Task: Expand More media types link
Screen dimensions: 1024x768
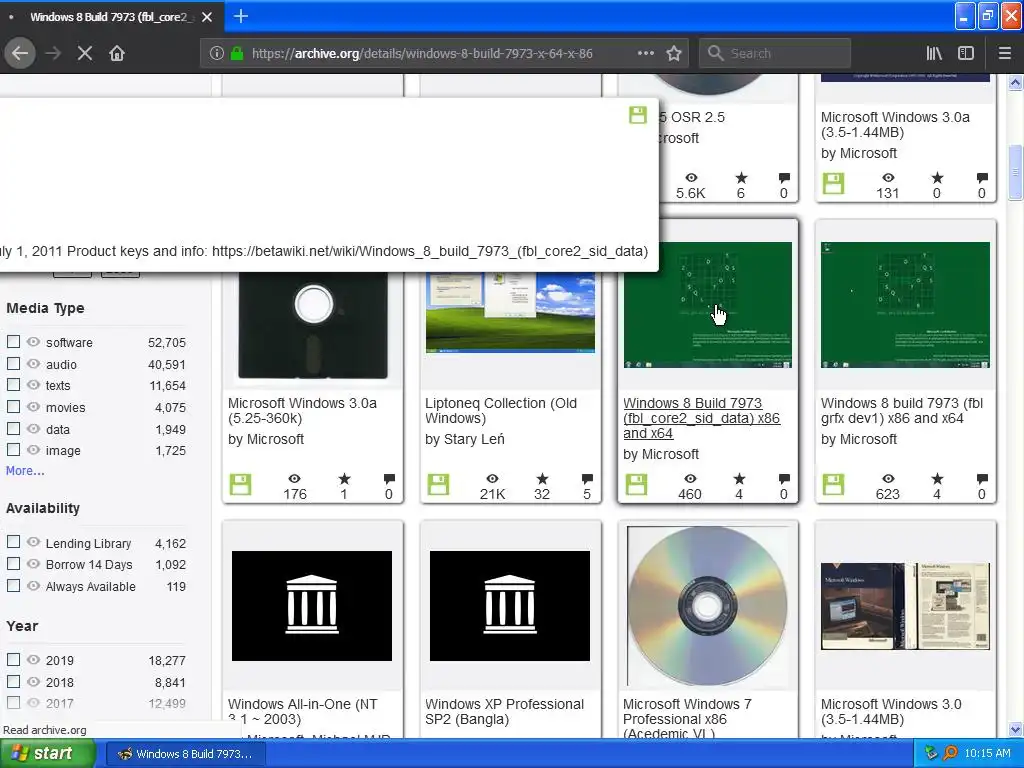Action: coord(25,471)
